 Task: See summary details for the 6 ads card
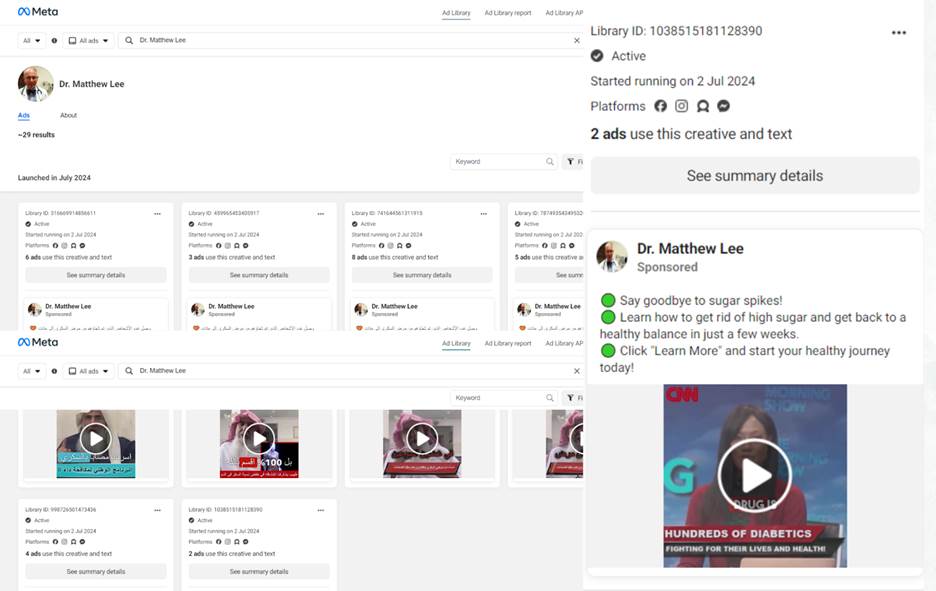[x=96, y=275]
